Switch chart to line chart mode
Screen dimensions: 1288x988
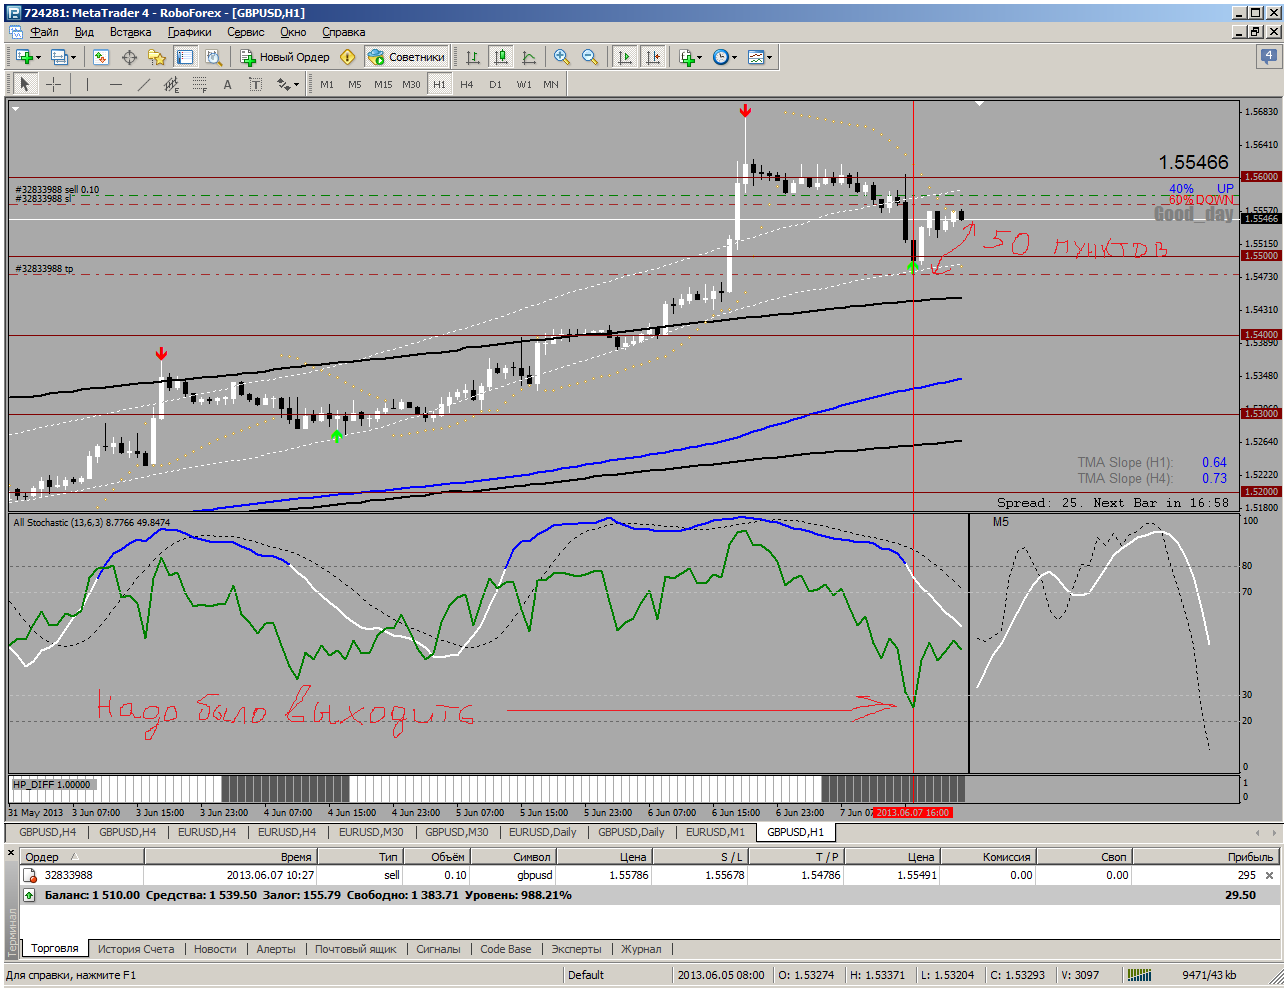tap(529, 57)
